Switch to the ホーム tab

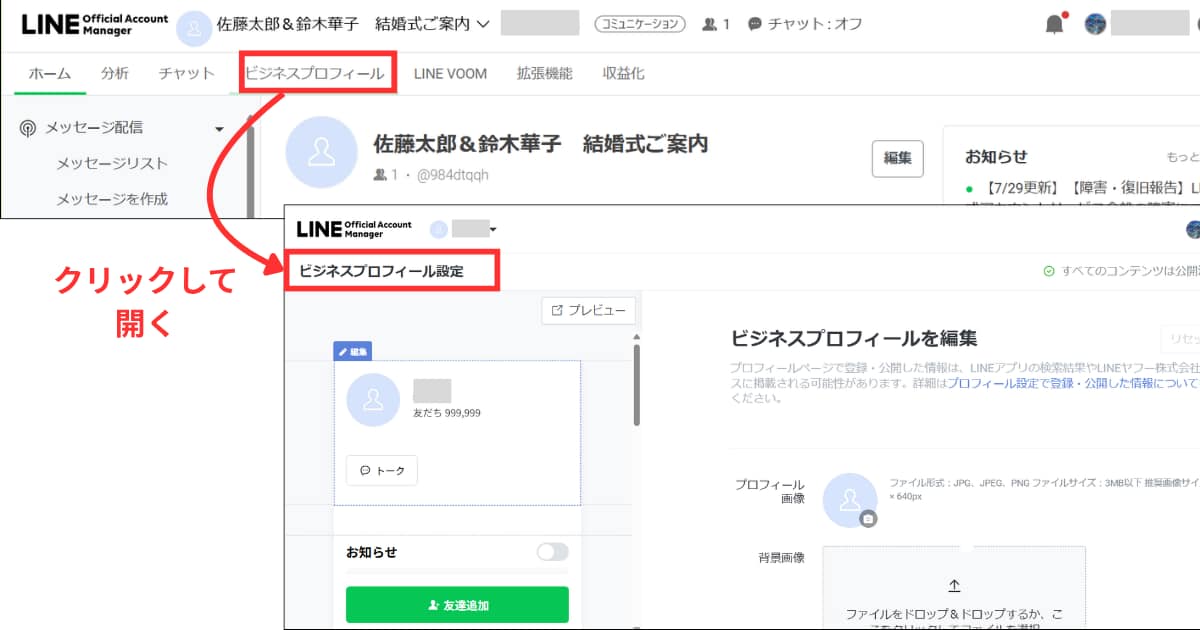50,73
